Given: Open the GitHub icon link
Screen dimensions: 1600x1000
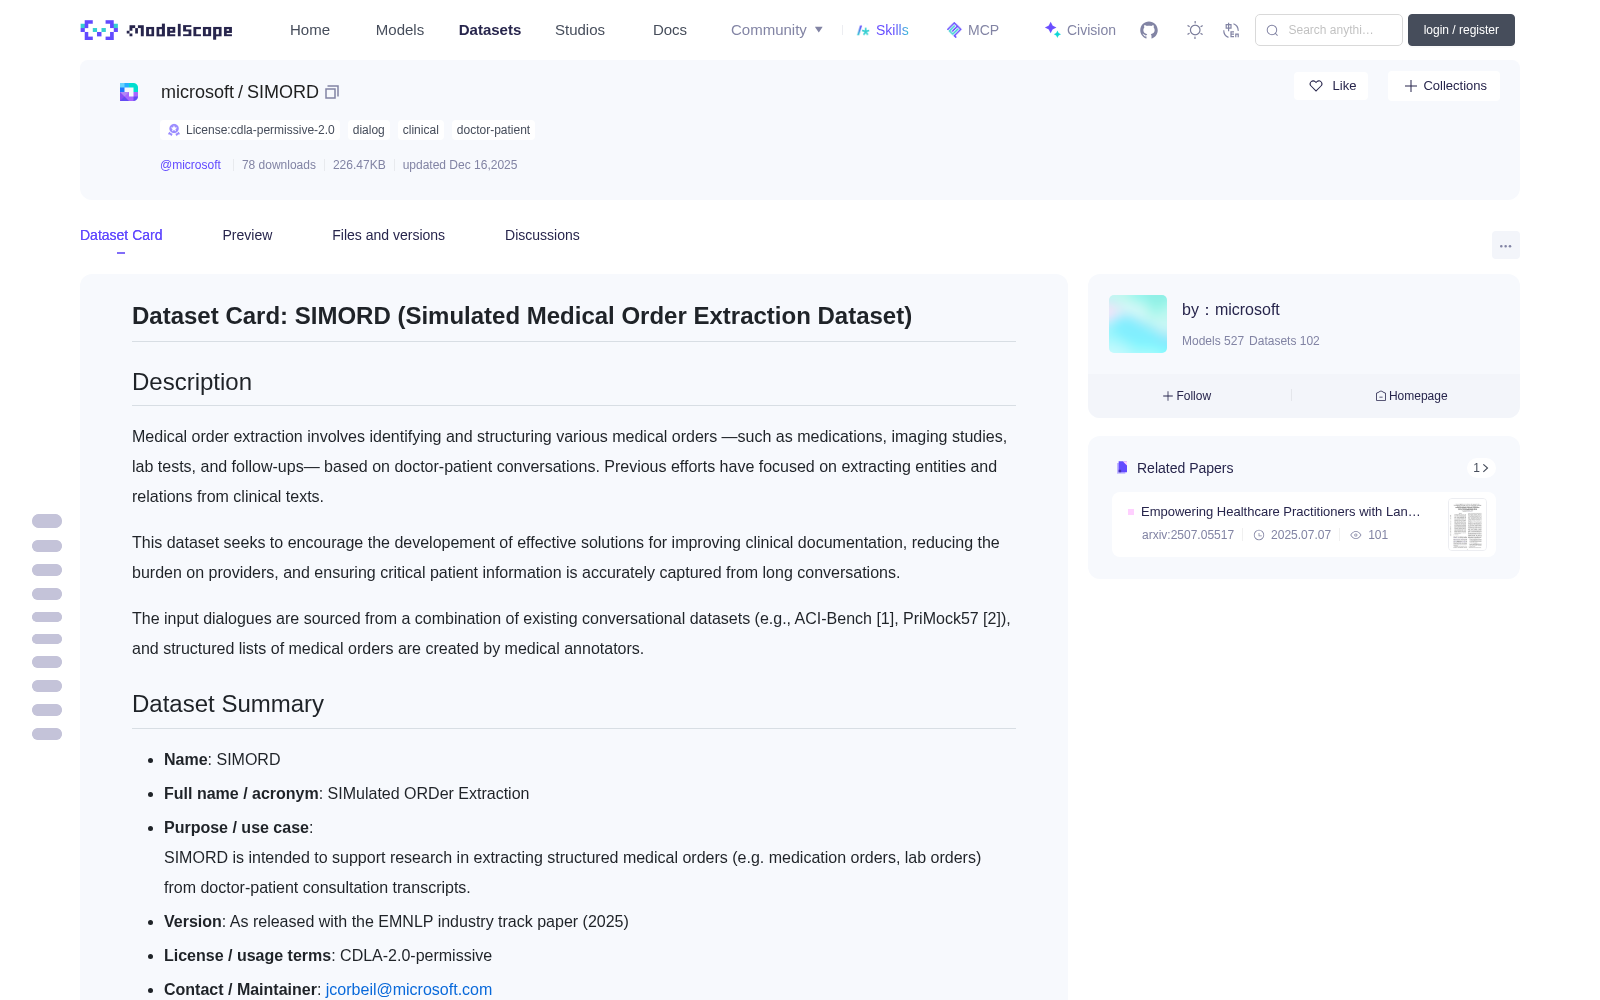Looking at the screenshot, I should (1149, 30).
